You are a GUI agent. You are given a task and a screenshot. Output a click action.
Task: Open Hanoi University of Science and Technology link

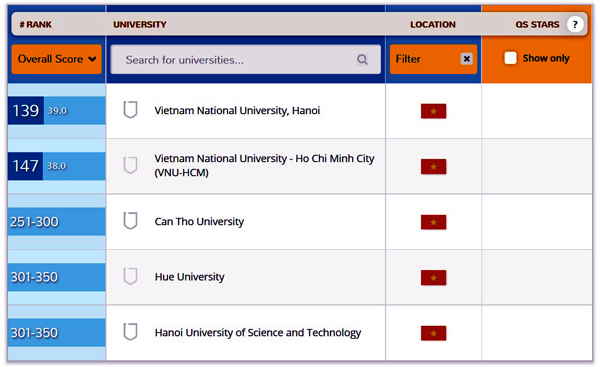tap(258, 333)
